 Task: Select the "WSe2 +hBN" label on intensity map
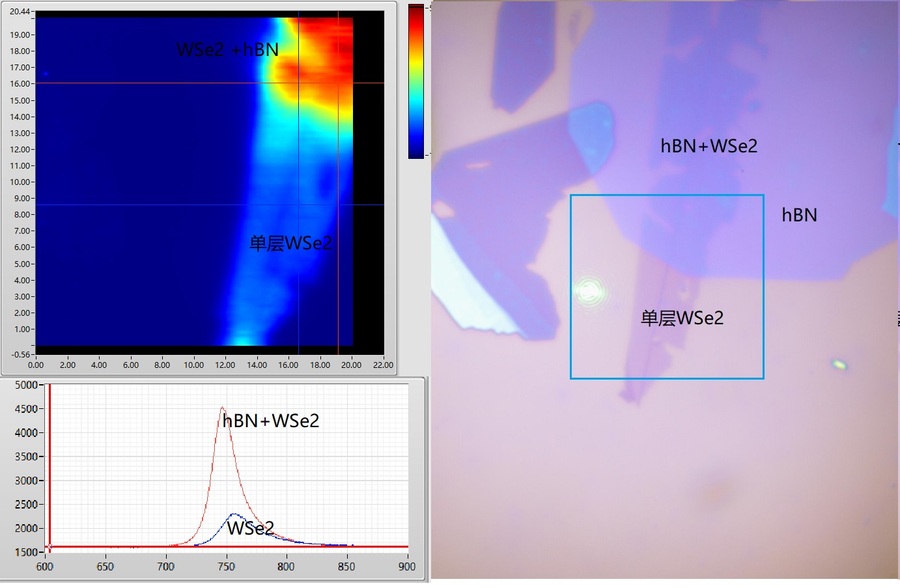(x=227, y=48)
